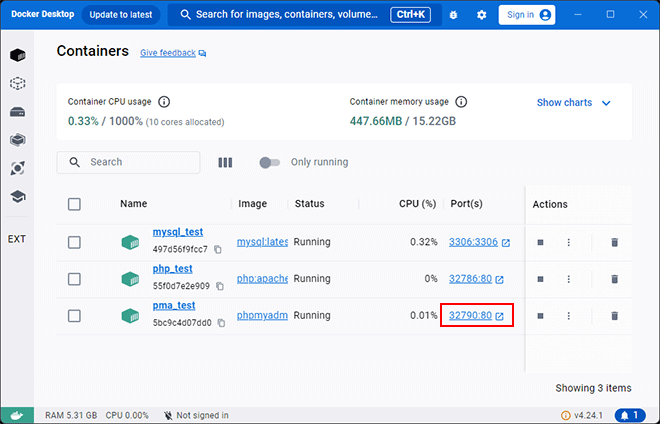Click Update to latest button
660x424 pixels.
[121, 15]
